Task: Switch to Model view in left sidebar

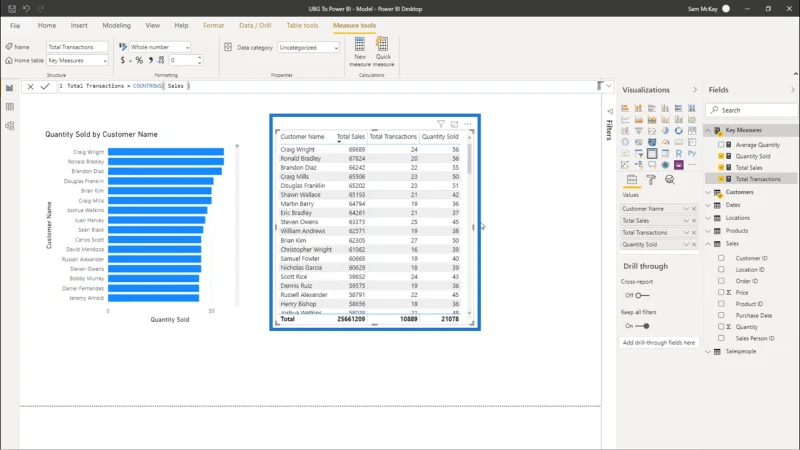Action: [x=10, y=126]
